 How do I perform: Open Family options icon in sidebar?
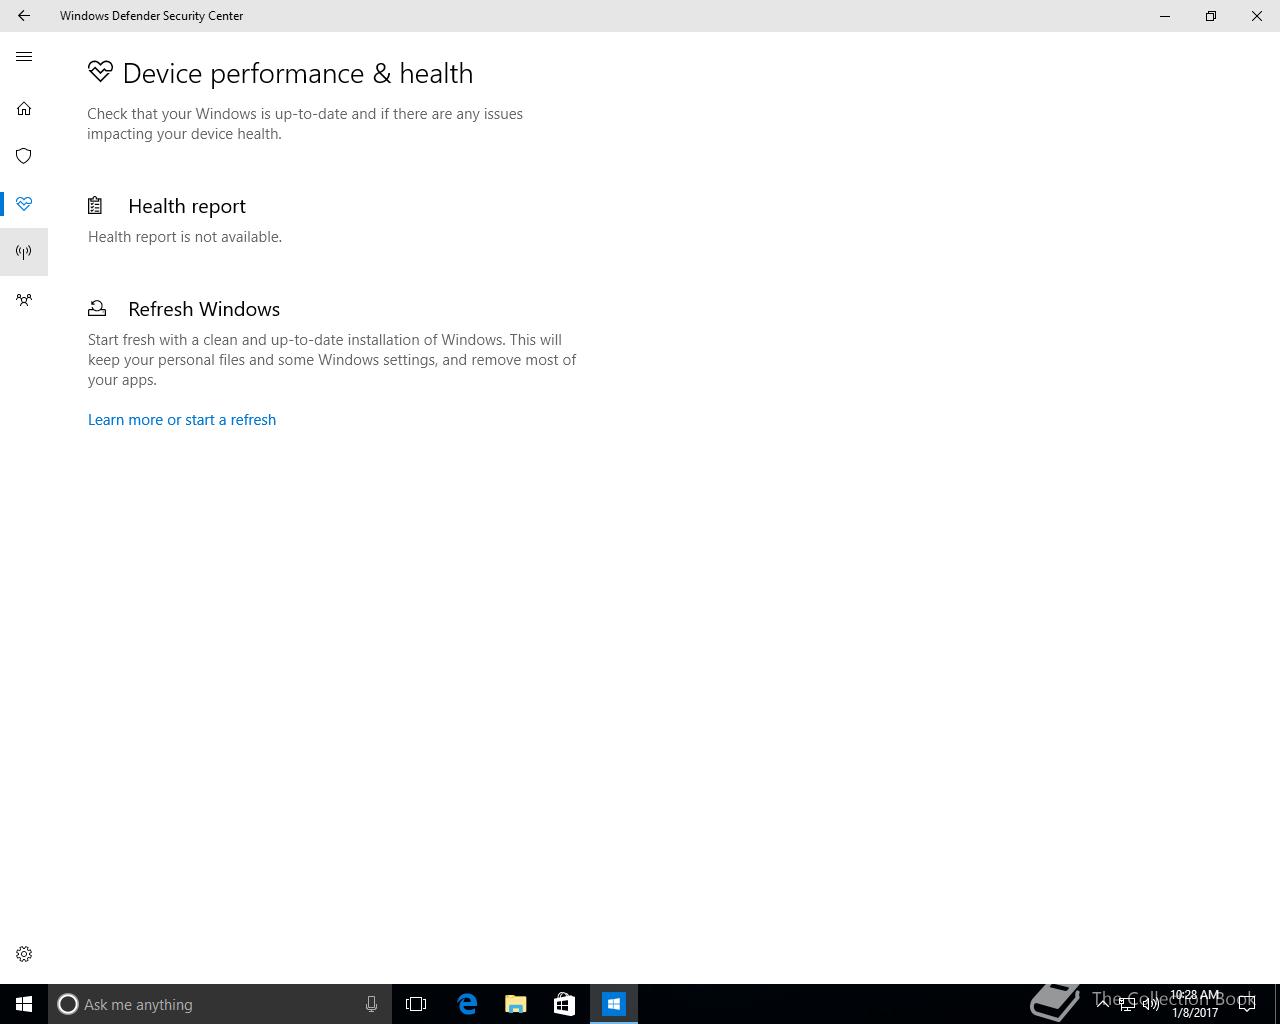click(x=24, y=300)
